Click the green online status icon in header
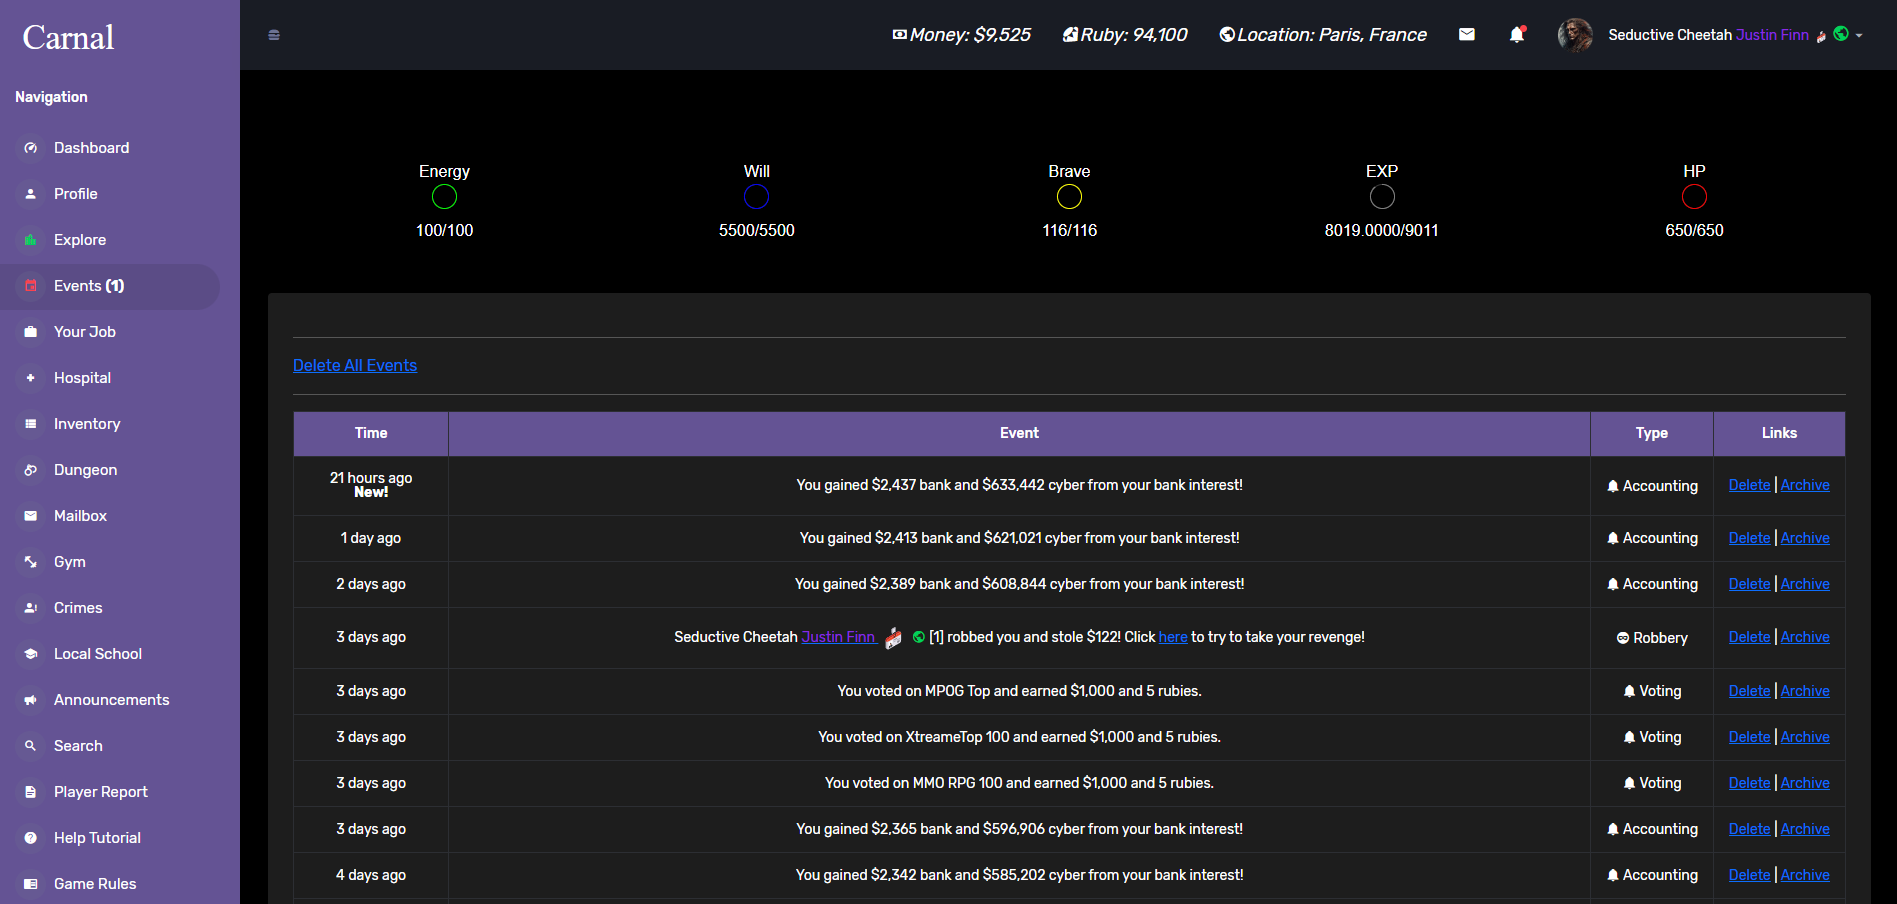This screenshot has width=1897, height=904. (x=1841, y=34)
